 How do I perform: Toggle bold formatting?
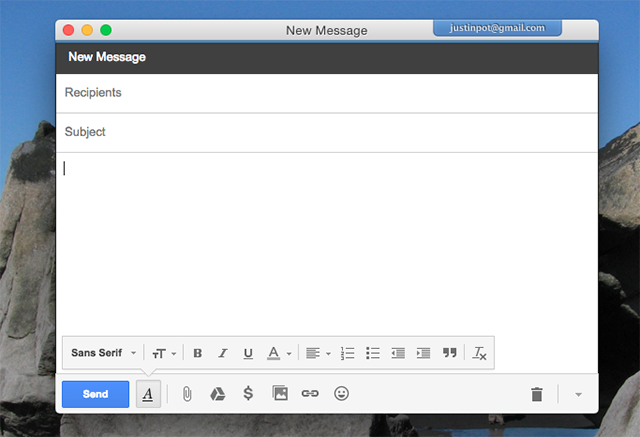(x=197, y=353)
